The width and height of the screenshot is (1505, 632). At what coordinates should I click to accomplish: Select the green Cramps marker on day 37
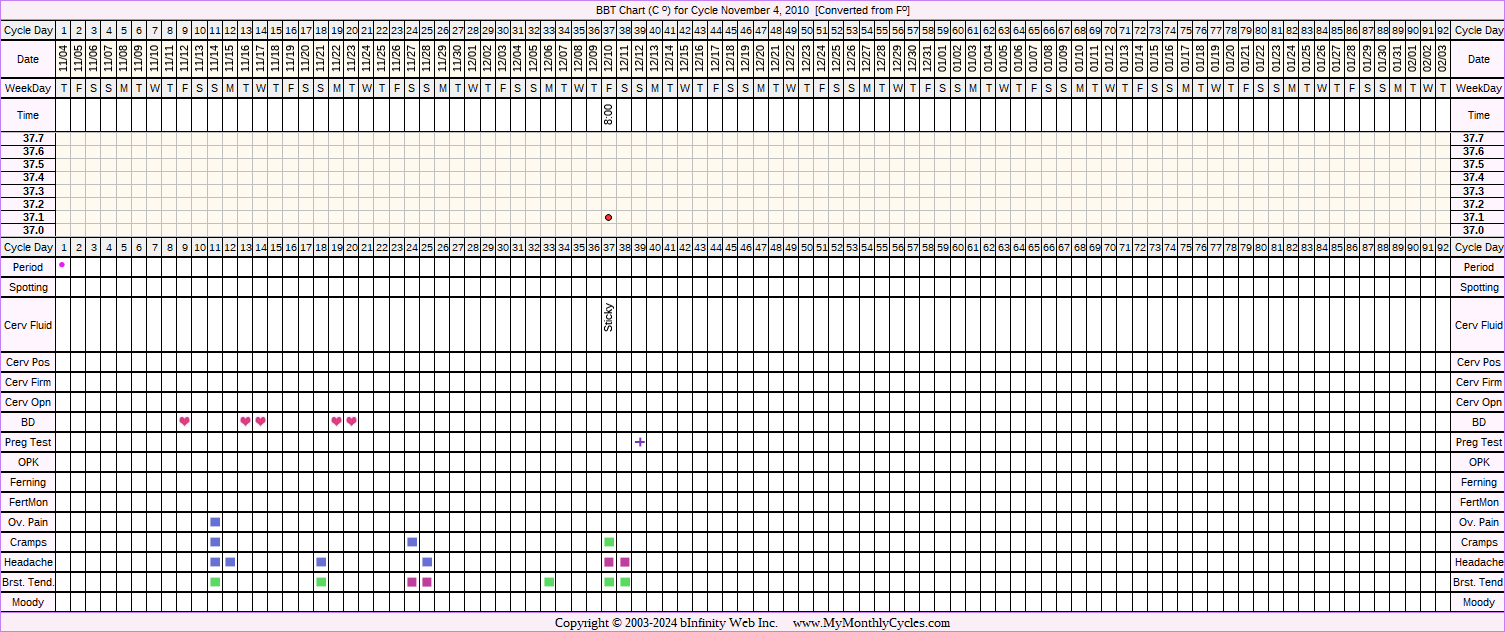609,542
